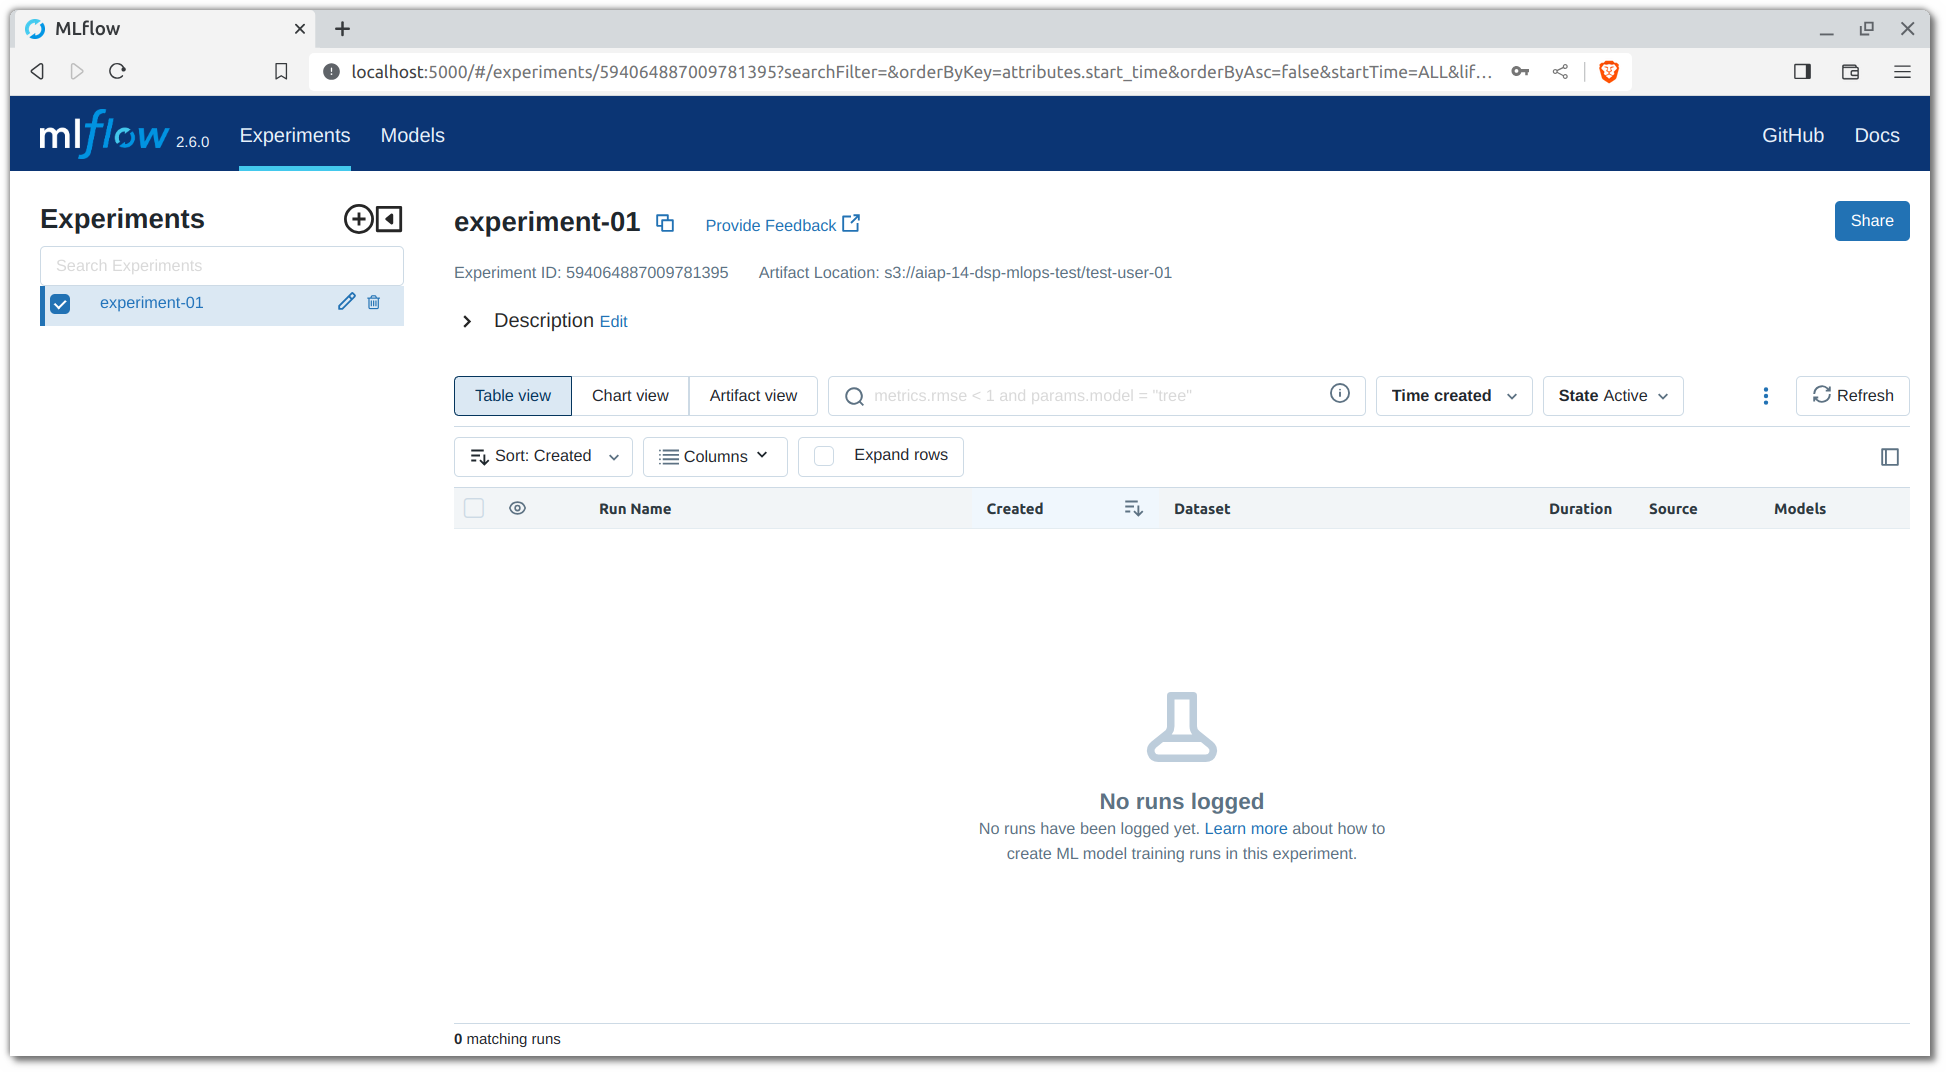Click the Experiment ID text

tap(591, 273)
